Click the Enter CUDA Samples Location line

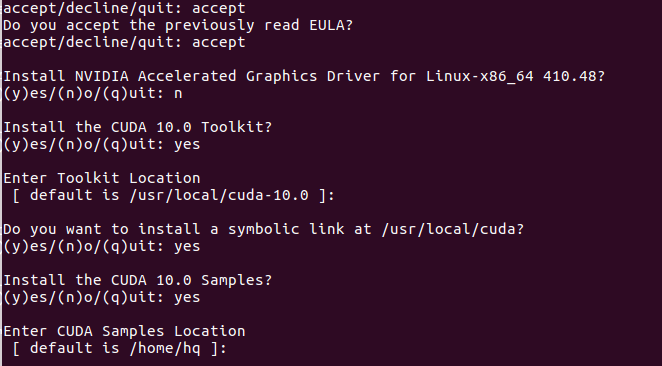124,331
